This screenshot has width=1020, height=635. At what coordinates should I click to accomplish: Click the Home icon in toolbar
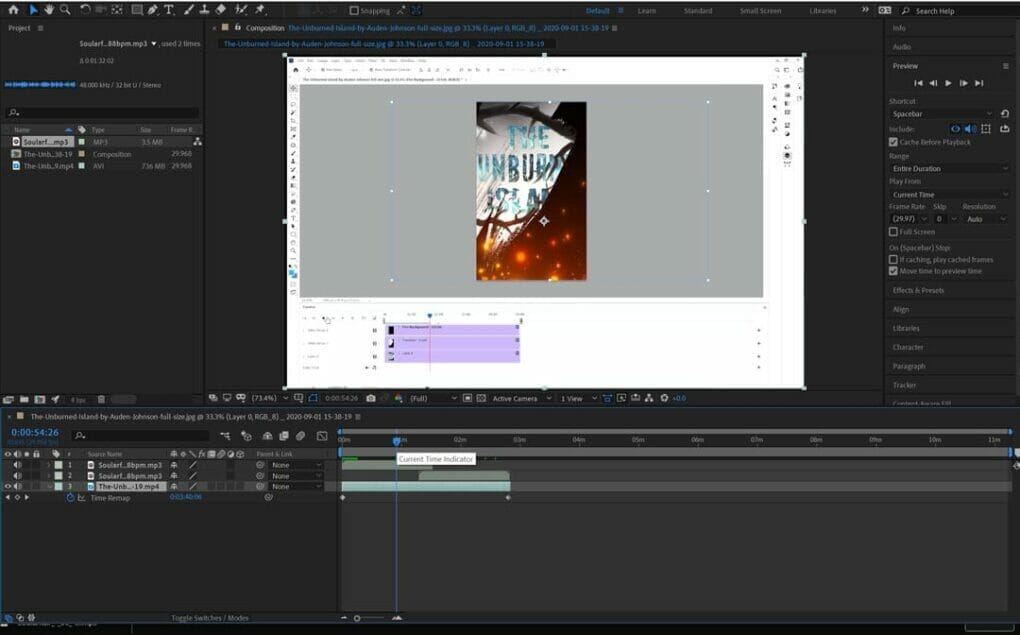[13, 9]
